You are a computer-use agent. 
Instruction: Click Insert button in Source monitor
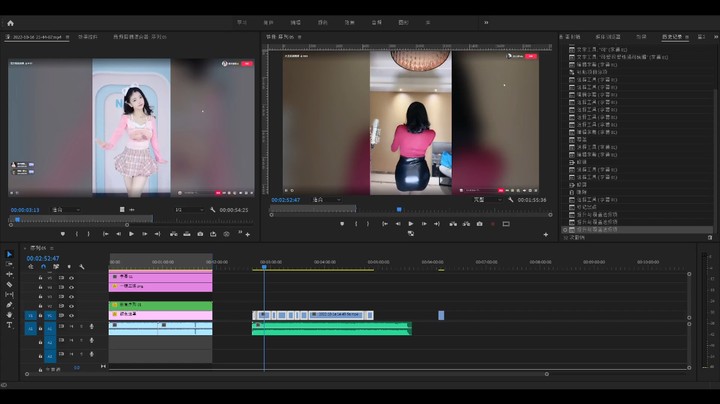174,234
